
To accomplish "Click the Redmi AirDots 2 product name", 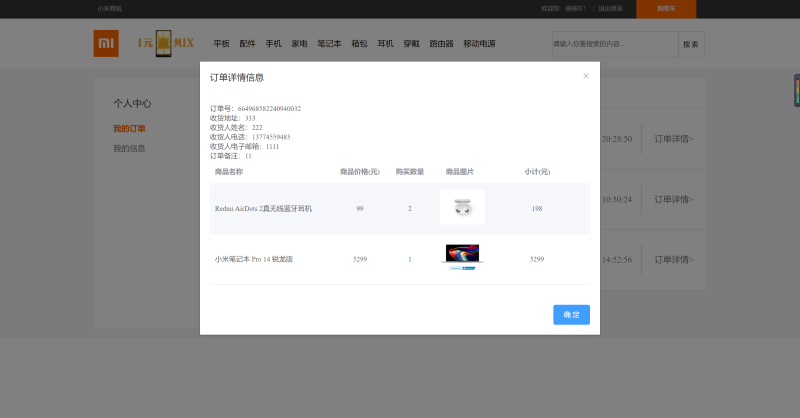I will (x=263, y=209).
